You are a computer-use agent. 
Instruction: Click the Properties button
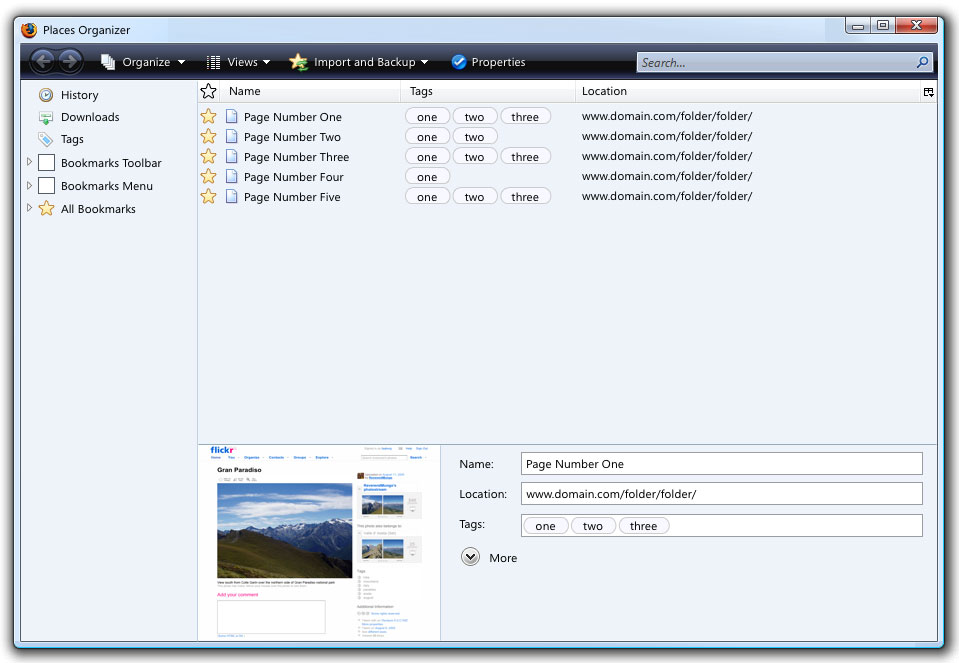(488, 62)
